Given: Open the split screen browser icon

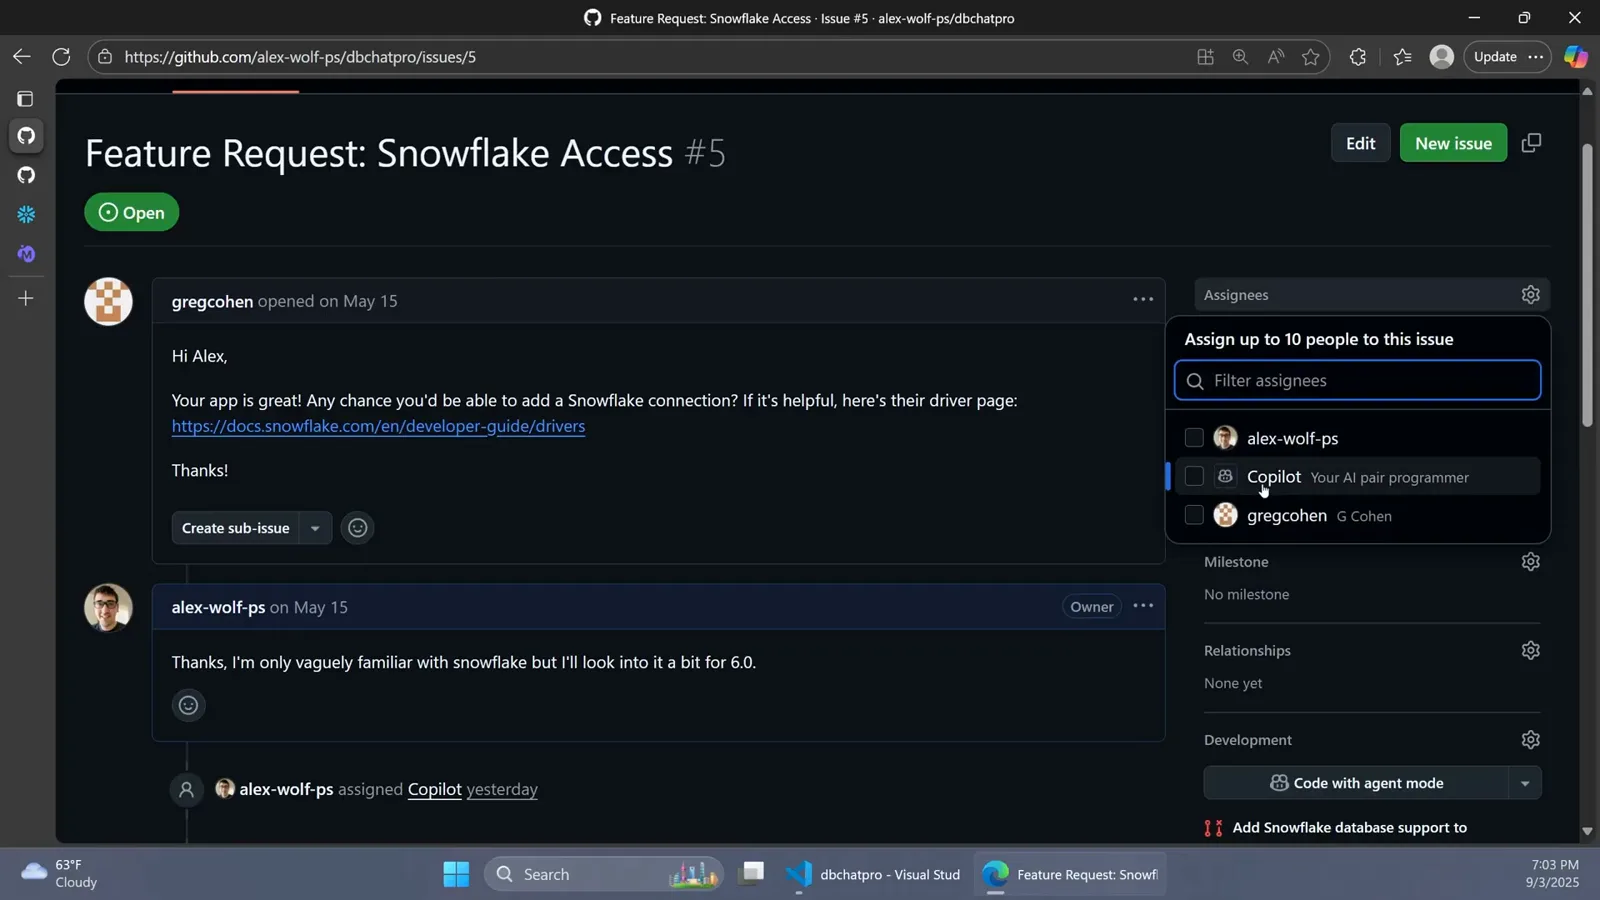Looking at the screenshot, I should pos(1205,57).
